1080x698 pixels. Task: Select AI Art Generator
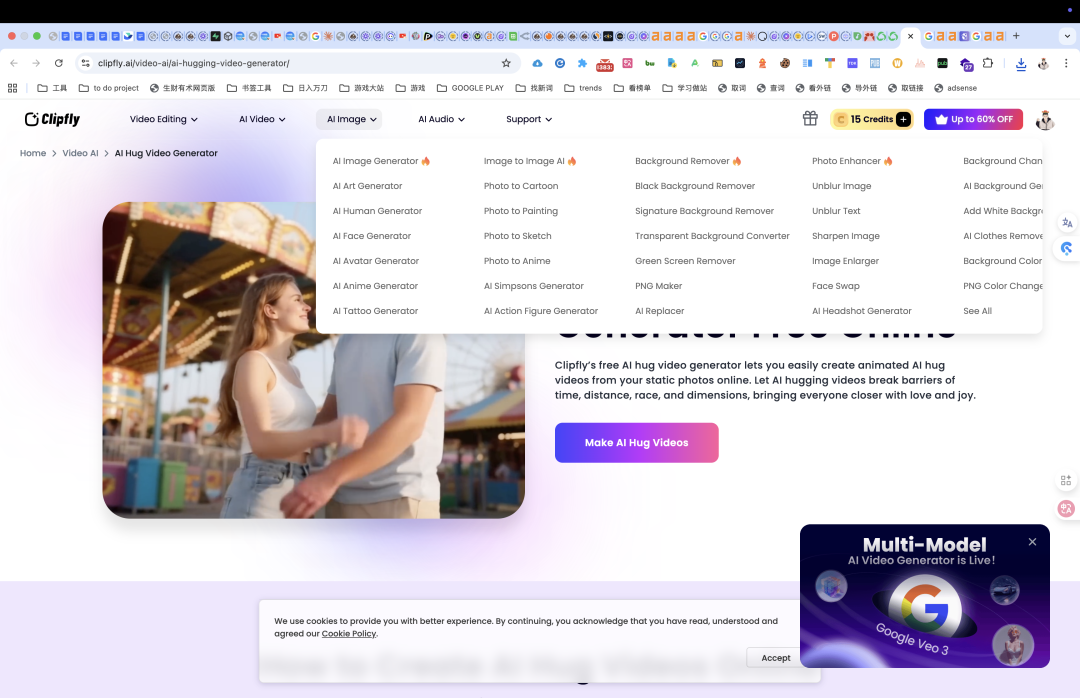(x=367, y=186)
